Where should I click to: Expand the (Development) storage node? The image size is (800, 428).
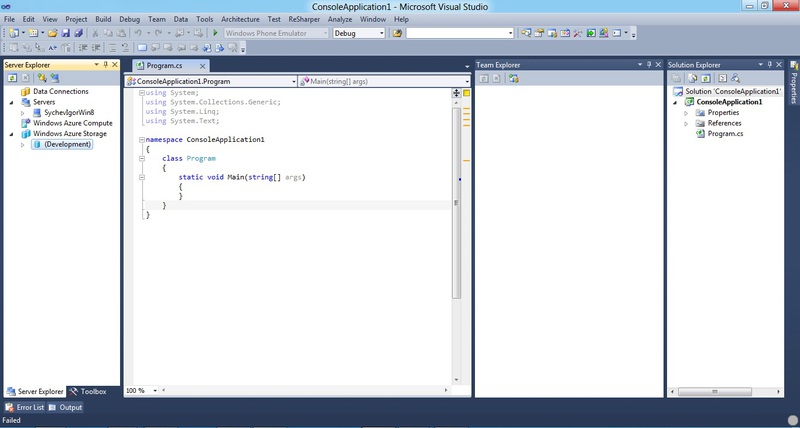click(22, 145)
